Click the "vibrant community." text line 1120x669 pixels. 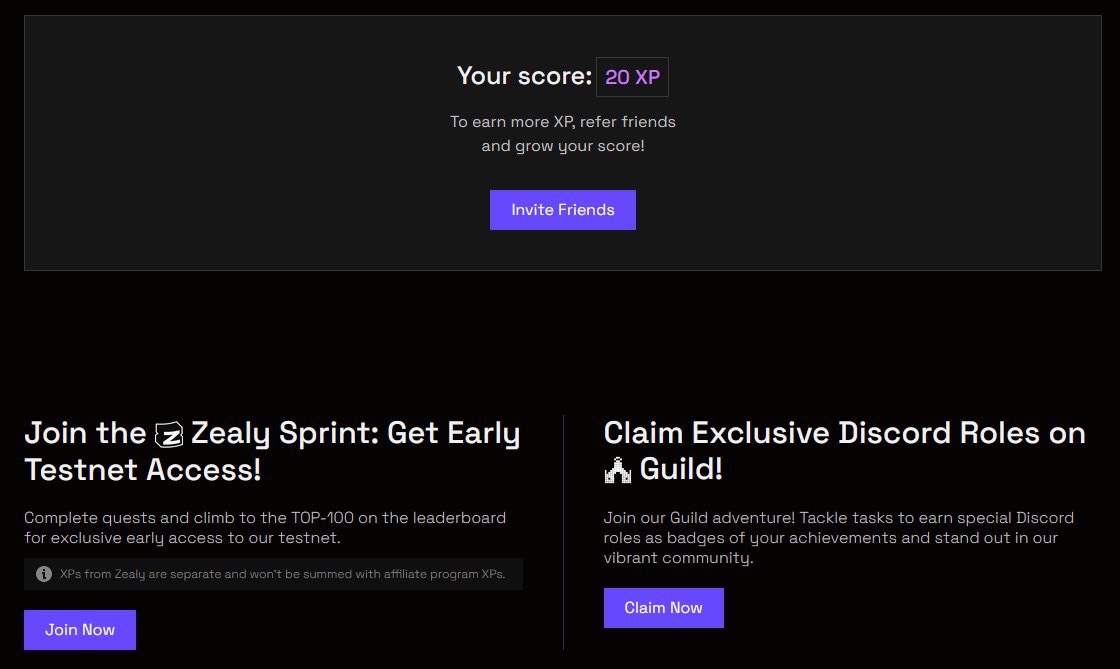click(x=678, y=558)
